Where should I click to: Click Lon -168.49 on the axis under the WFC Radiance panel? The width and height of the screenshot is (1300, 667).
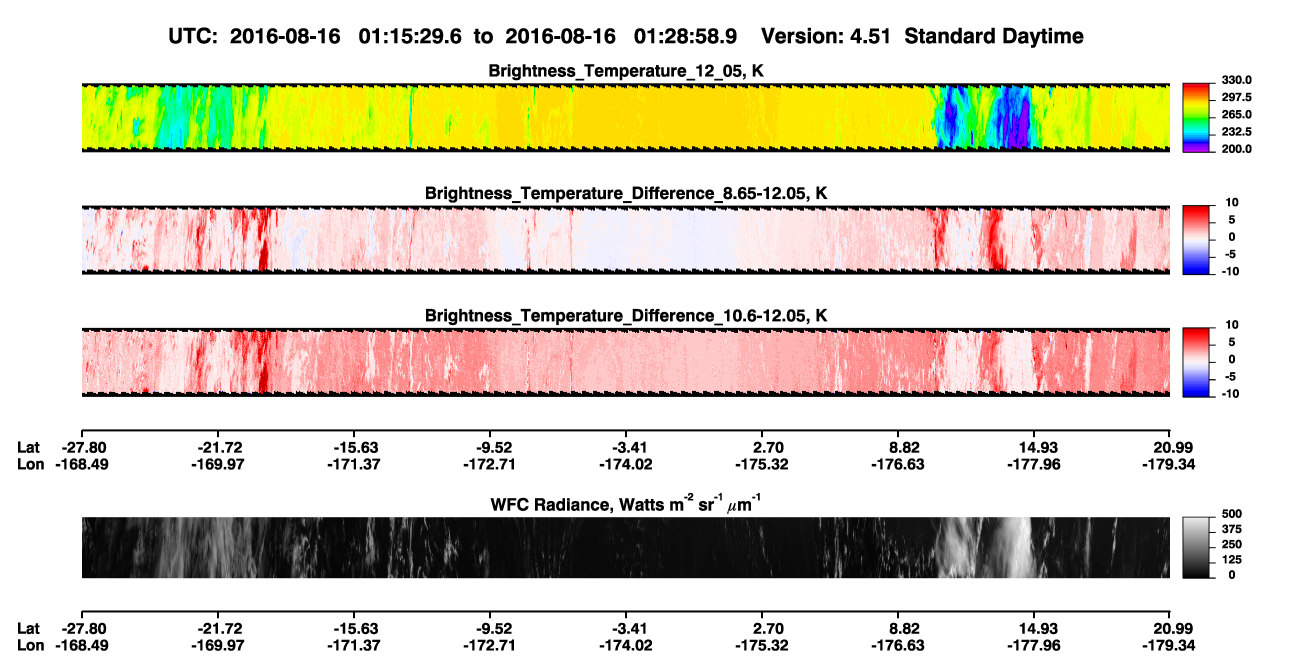click(x=81, y=645)
